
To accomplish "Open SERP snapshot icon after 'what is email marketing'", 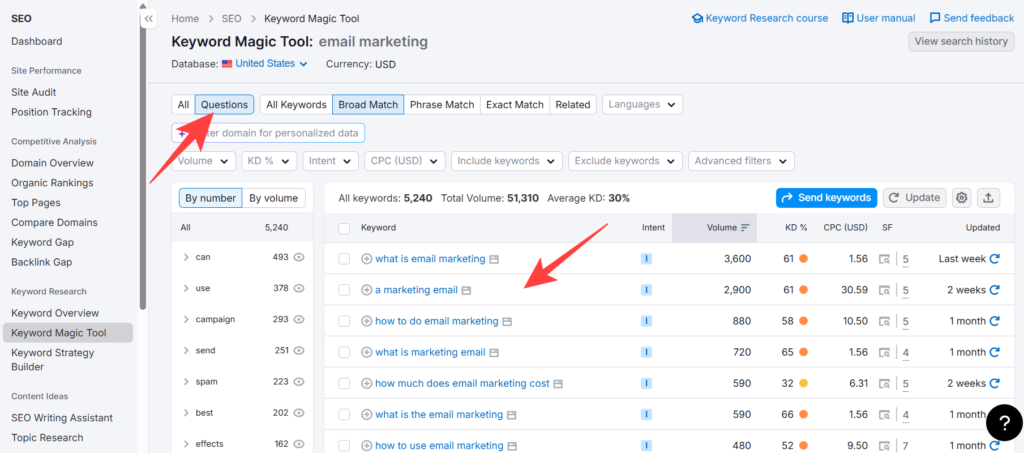I will point(494,259).
